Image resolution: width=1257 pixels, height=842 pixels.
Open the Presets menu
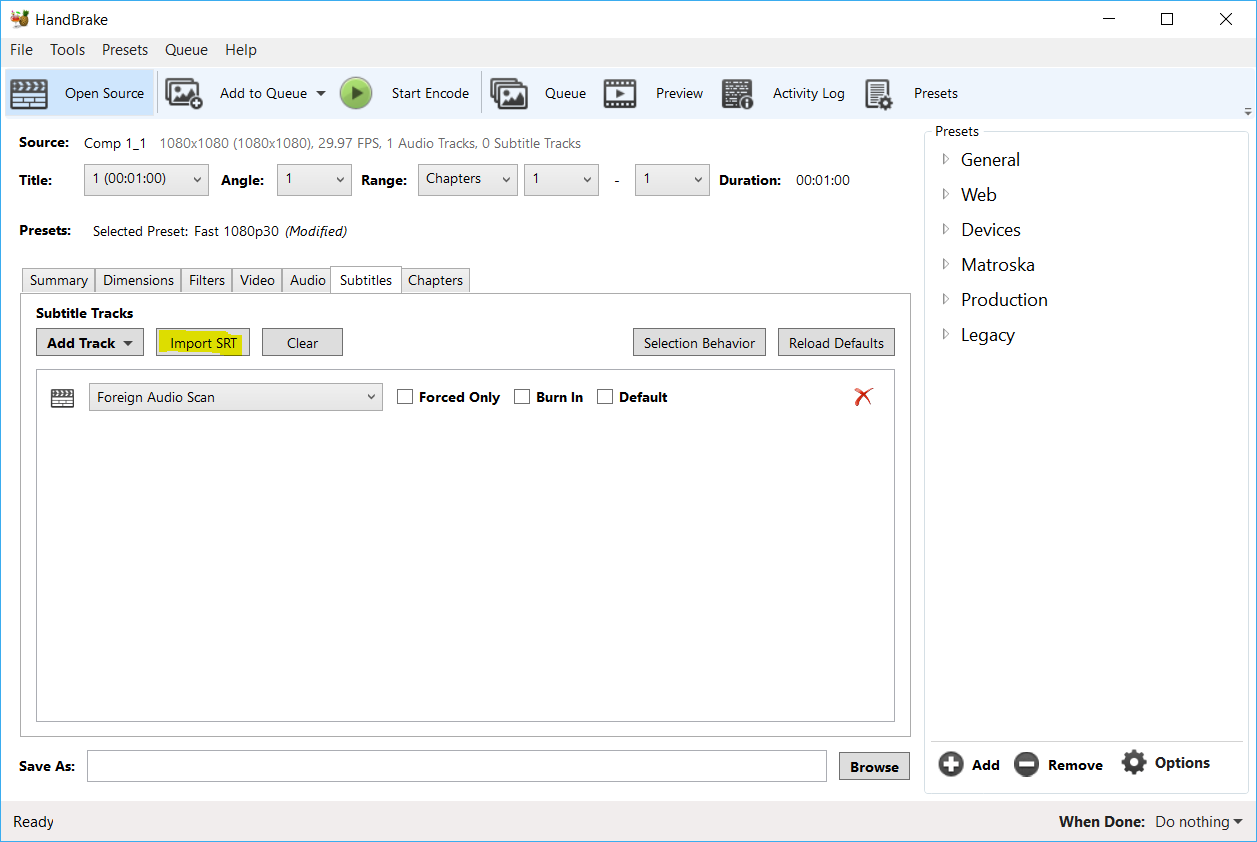tap(125, 50)
